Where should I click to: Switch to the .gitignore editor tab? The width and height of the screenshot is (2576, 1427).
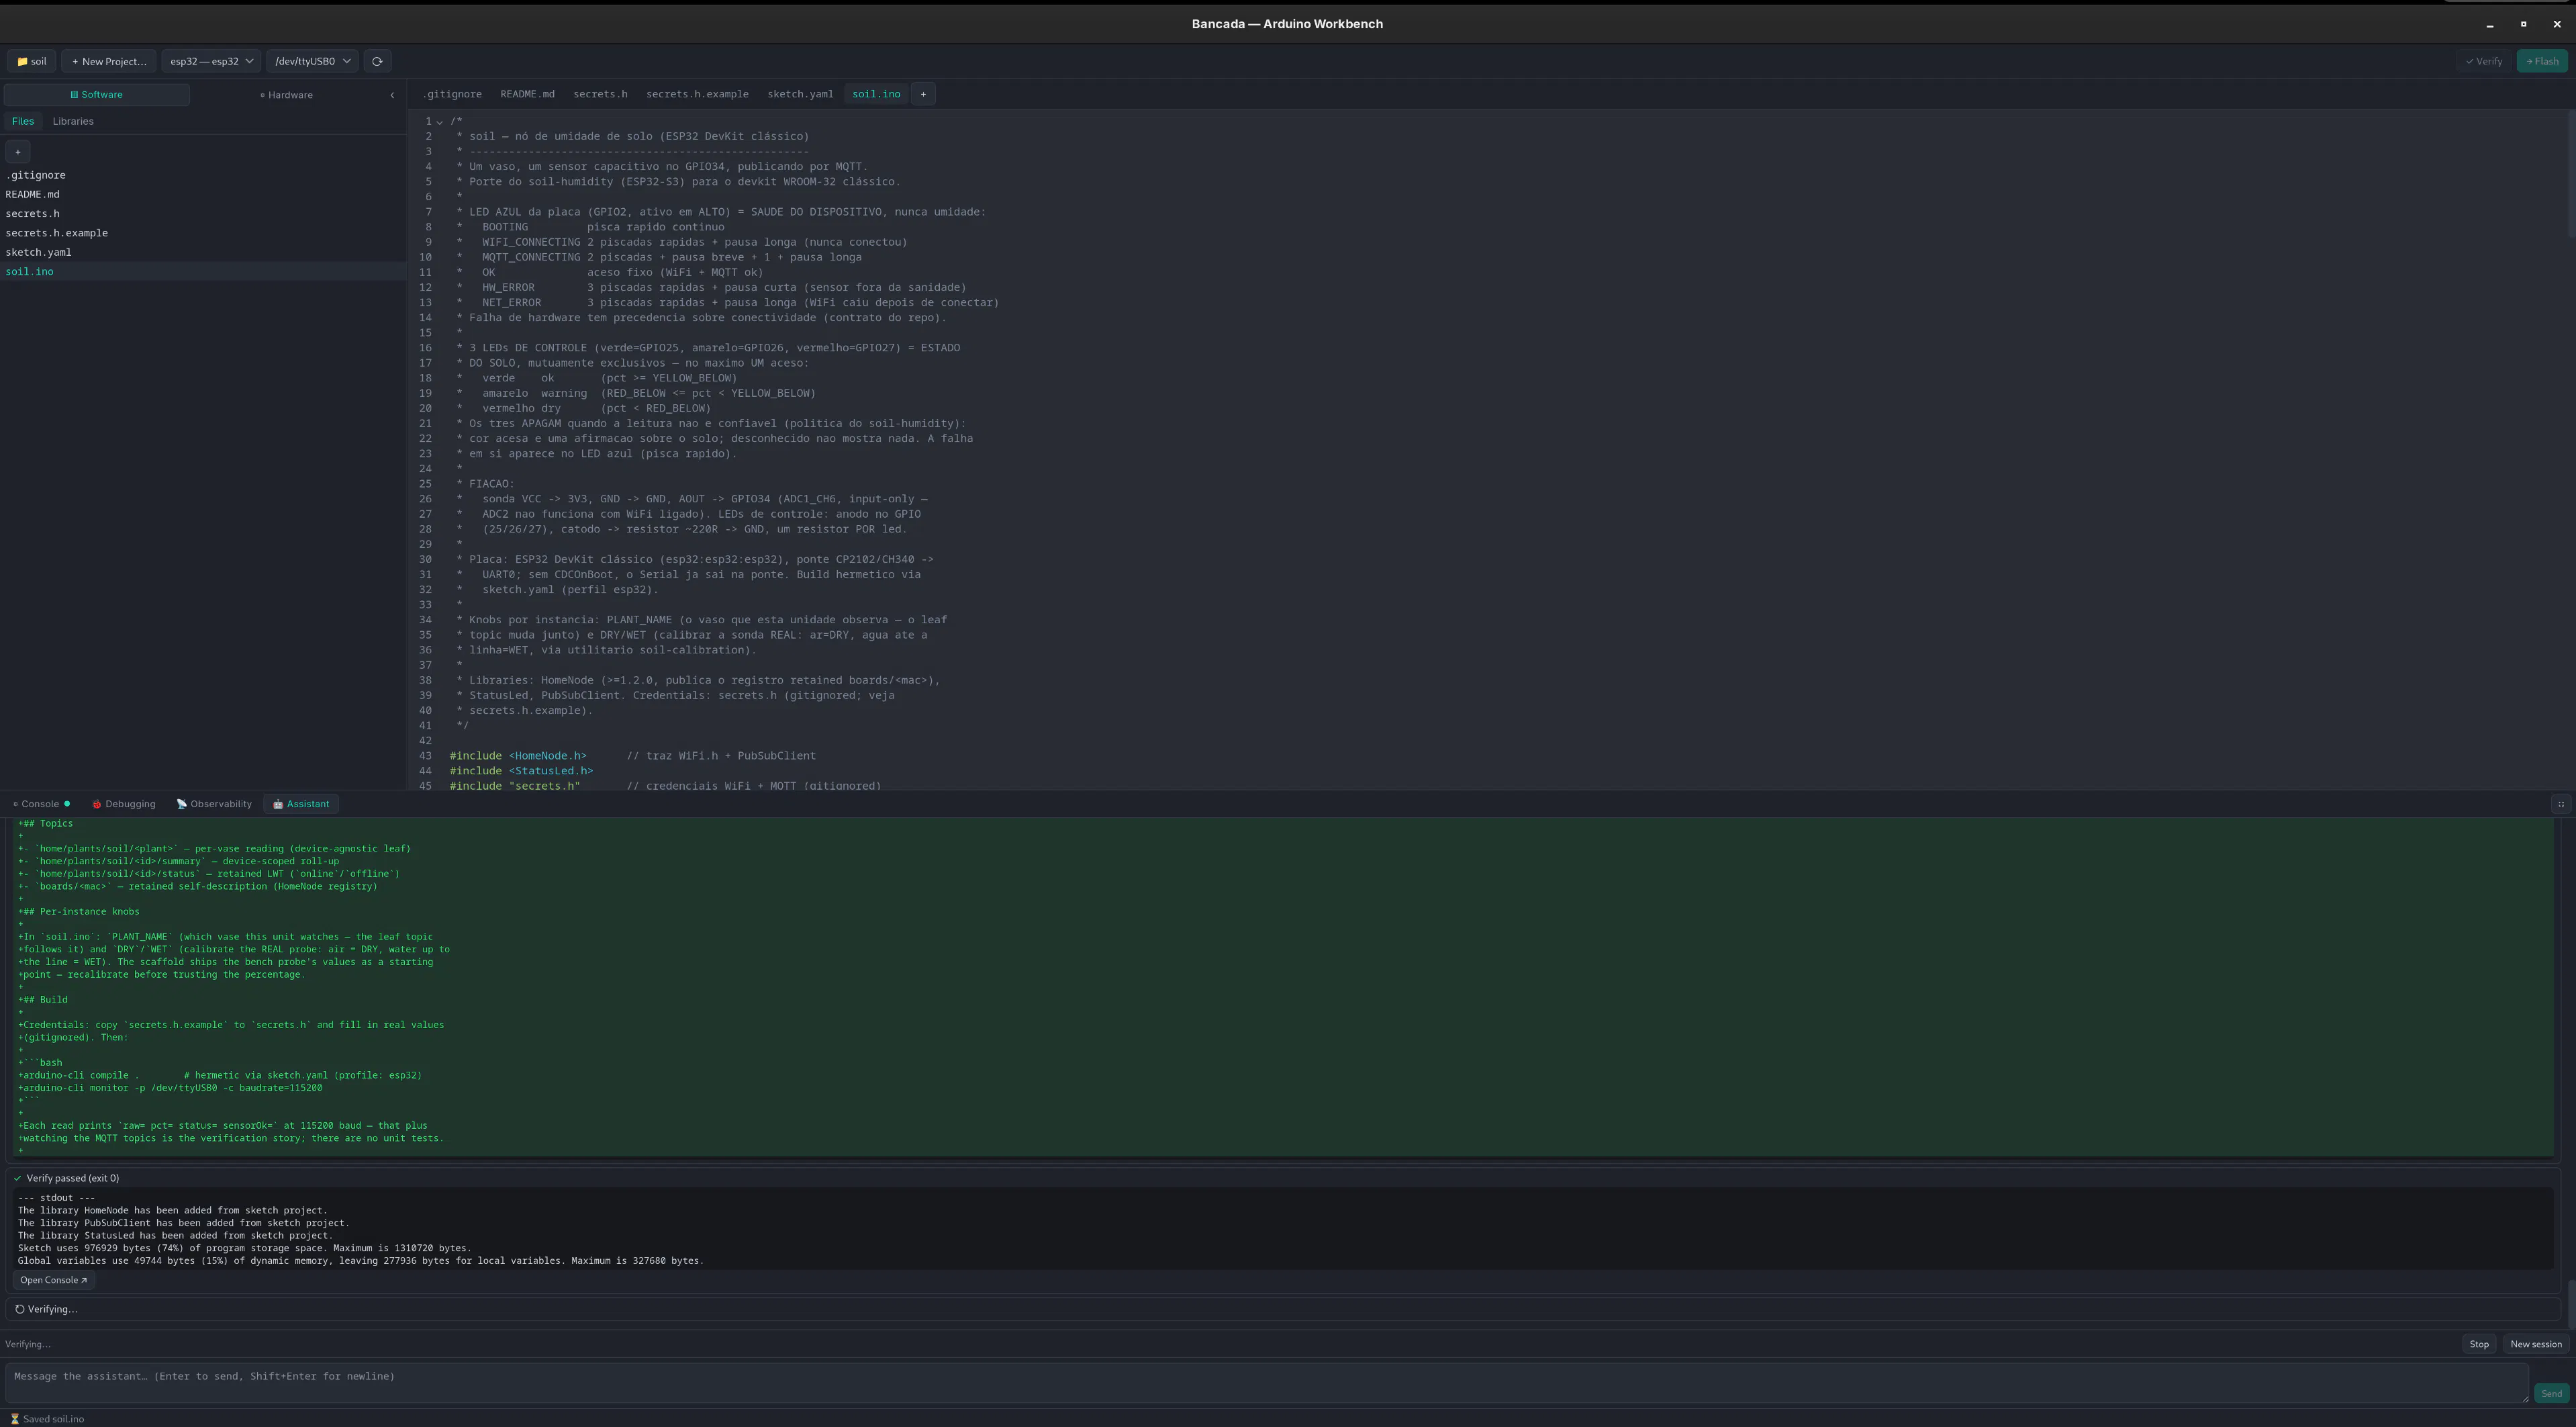click(x=452, y=94)
